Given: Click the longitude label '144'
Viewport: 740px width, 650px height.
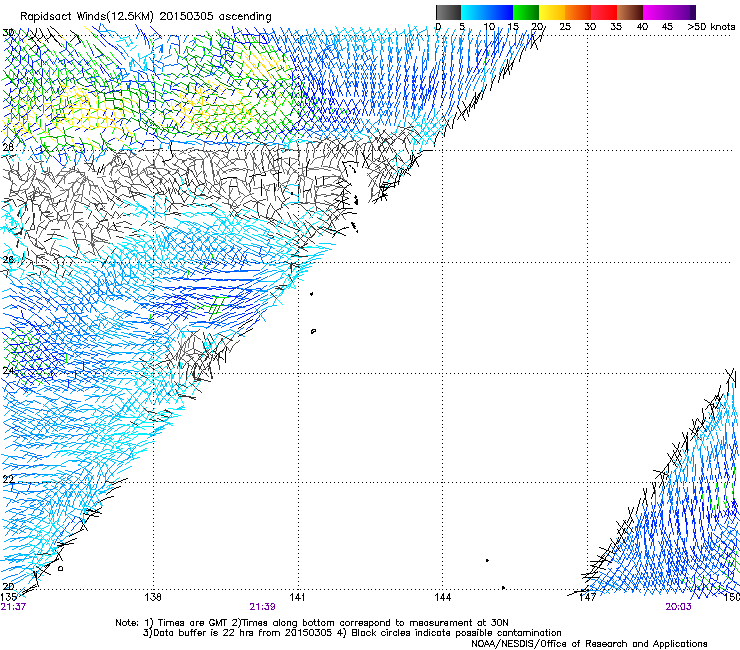Looking at the screenshot, I should click(x=442, y=598).
